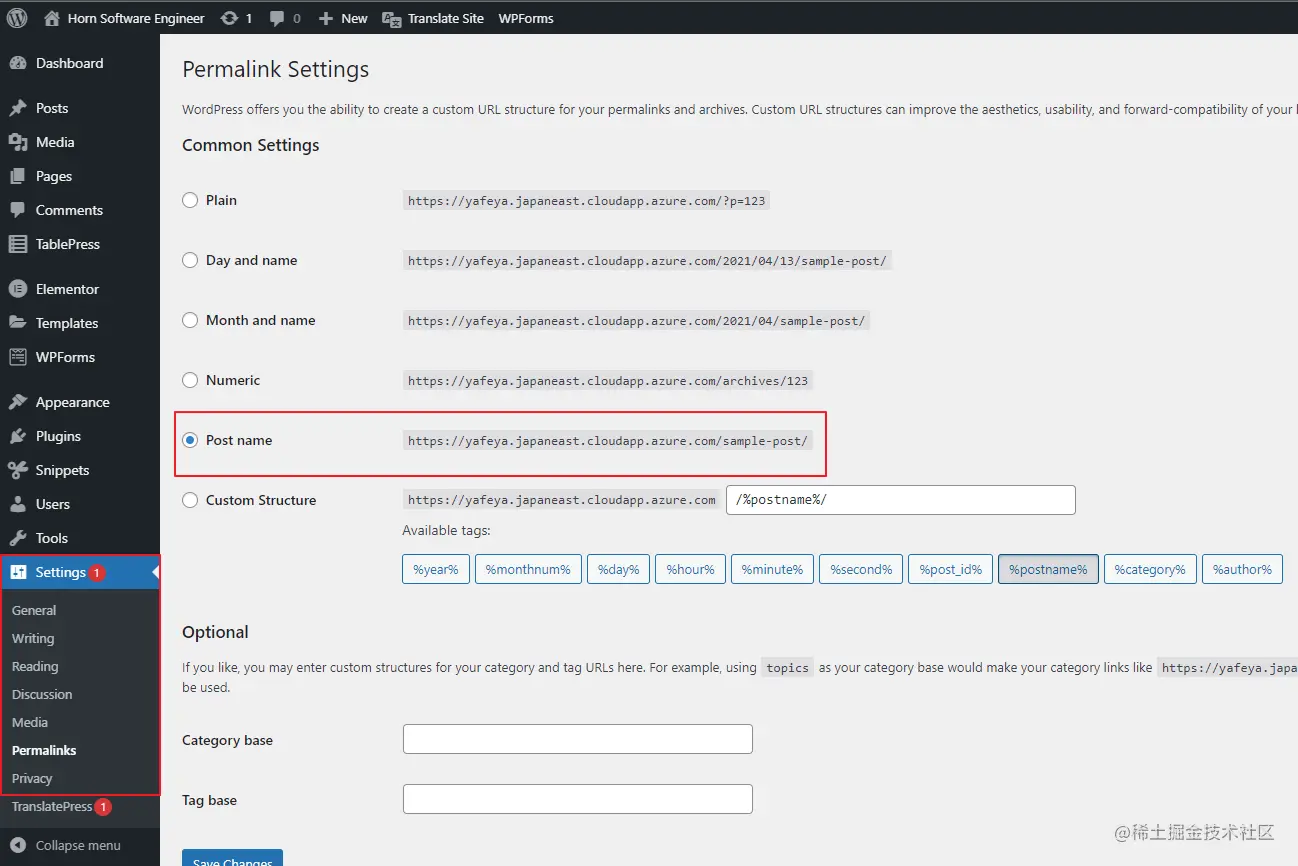Insert the %monthnum% tag

pos(528,569)
